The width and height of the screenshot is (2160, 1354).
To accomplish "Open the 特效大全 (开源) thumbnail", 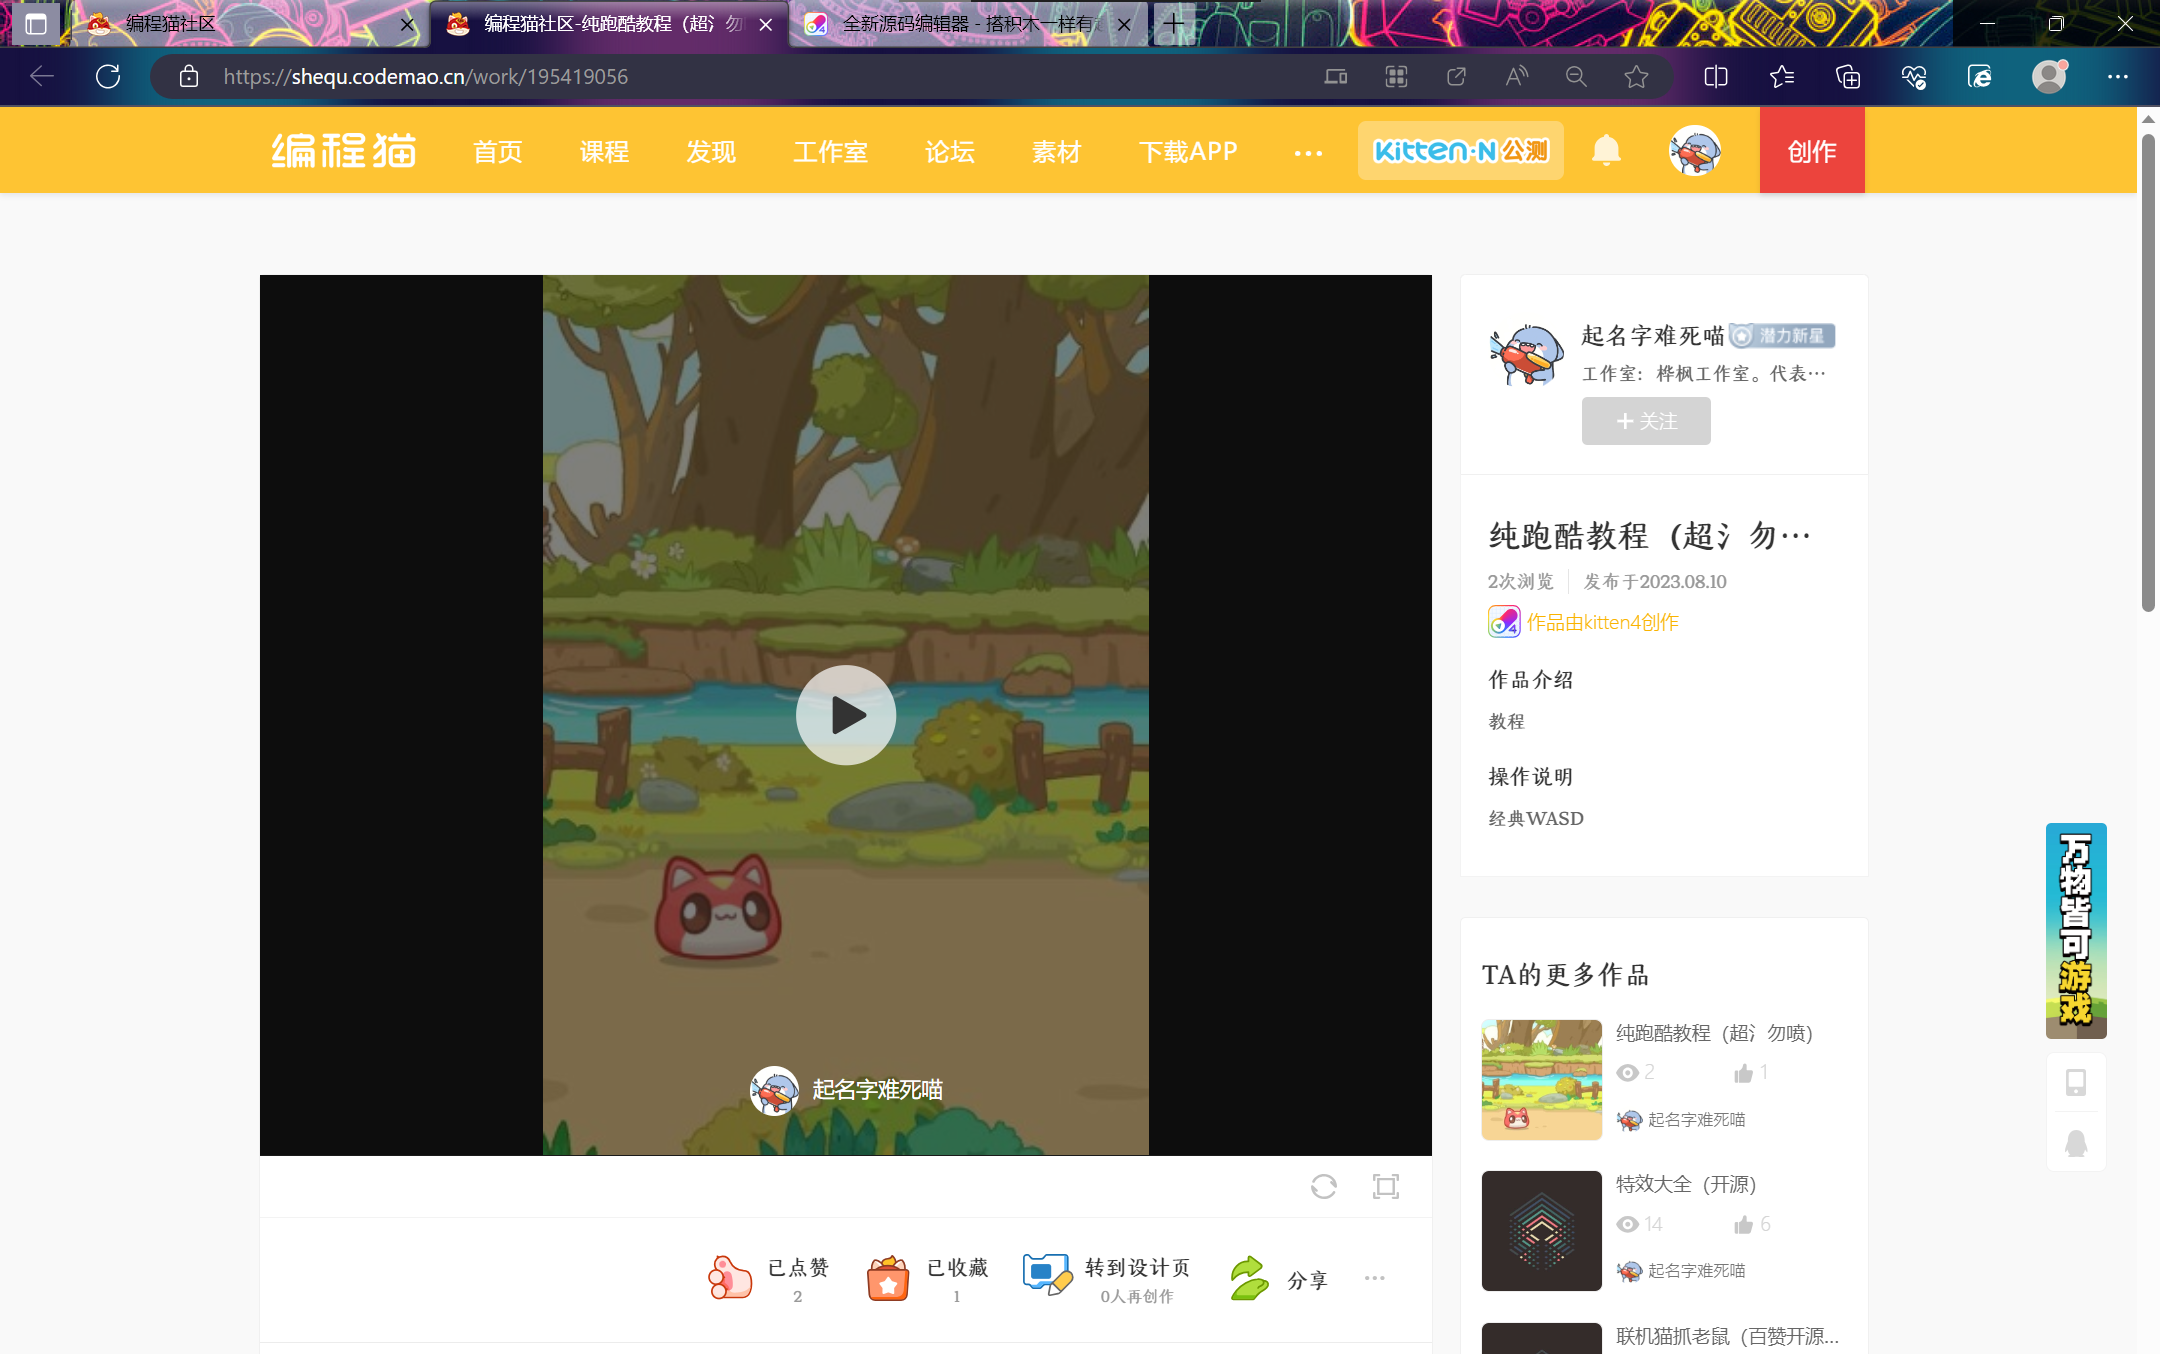I will 1542,1231.
